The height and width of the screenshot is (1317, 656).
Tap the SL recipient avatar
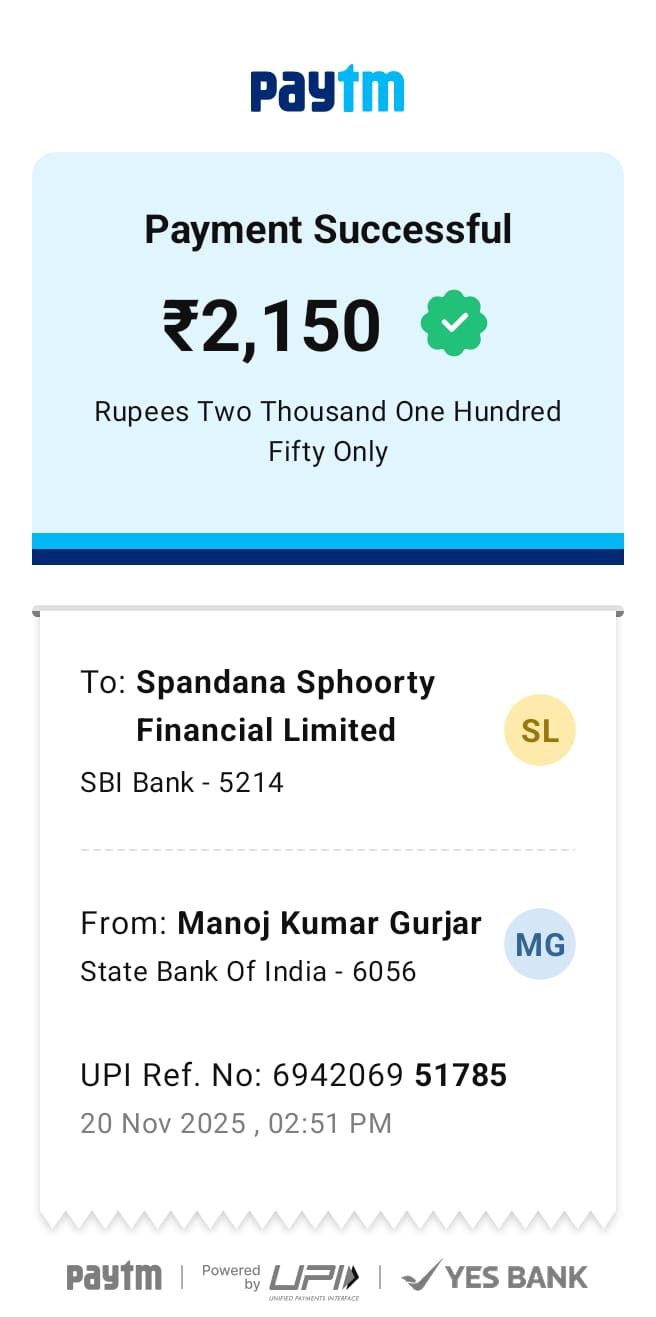point(540,730)
